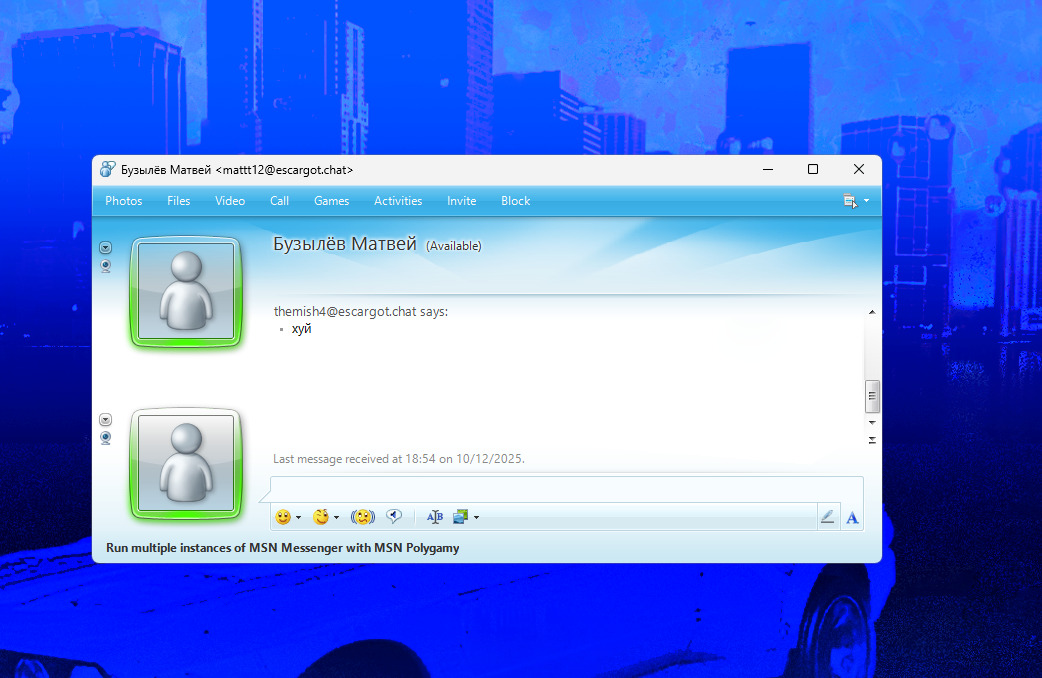Screen dimensions: 1042x678
Task: Open contact's display picture options arrow
Action: pyautogui.click(x=106, y=247)
